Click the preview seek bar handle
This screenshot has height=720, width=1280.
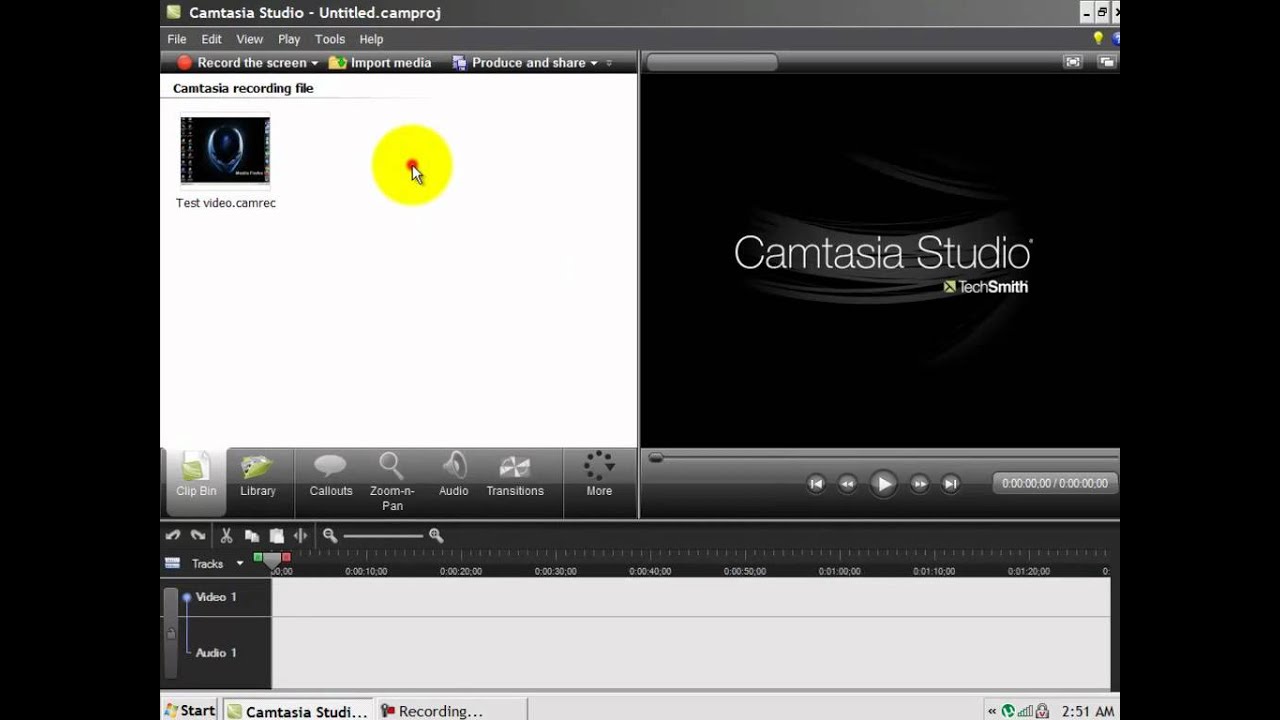[655, 458]
